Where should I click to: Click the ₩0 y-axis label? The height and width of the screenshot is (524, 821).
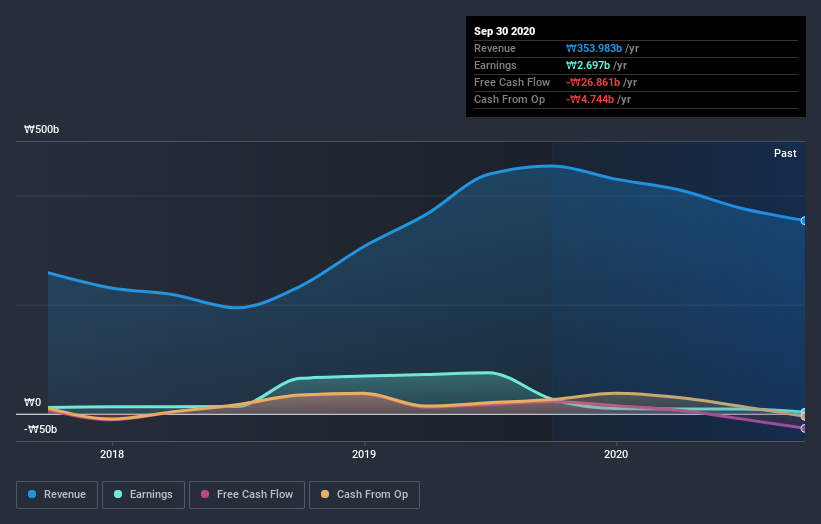[32, 403]
